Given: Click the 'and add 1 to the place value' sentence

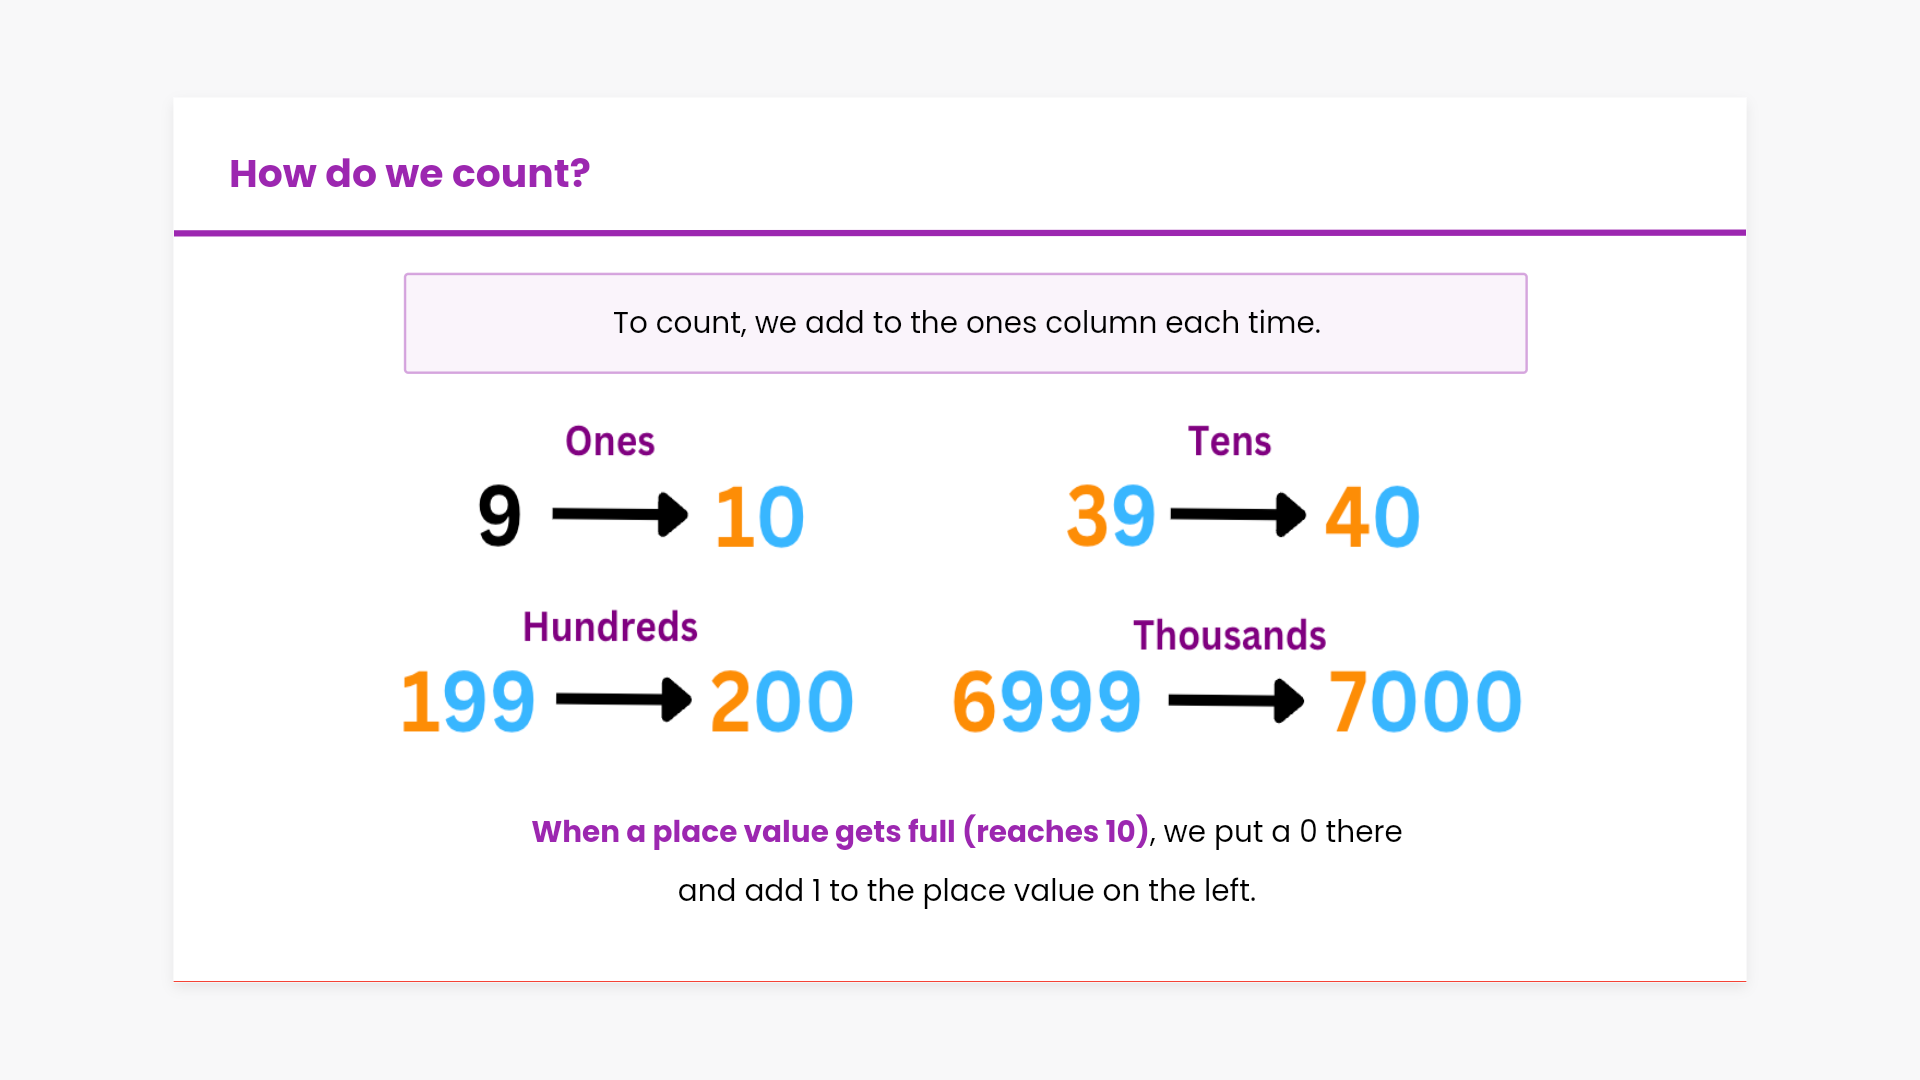Looking at the screenshot, I should point(966,890).
